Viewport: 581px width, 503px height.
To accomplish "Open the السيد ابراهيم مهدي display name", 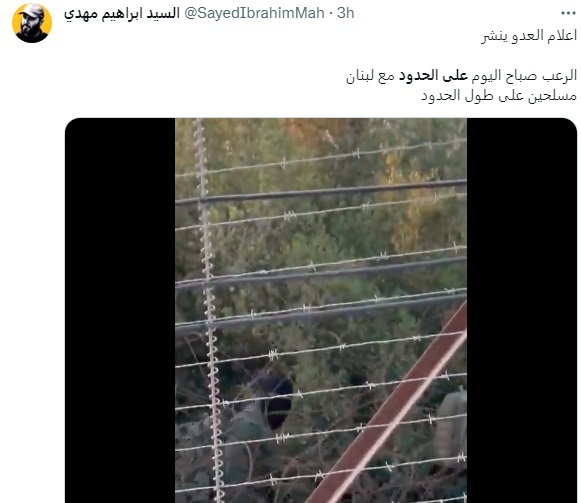I will [x=122, y=14].
